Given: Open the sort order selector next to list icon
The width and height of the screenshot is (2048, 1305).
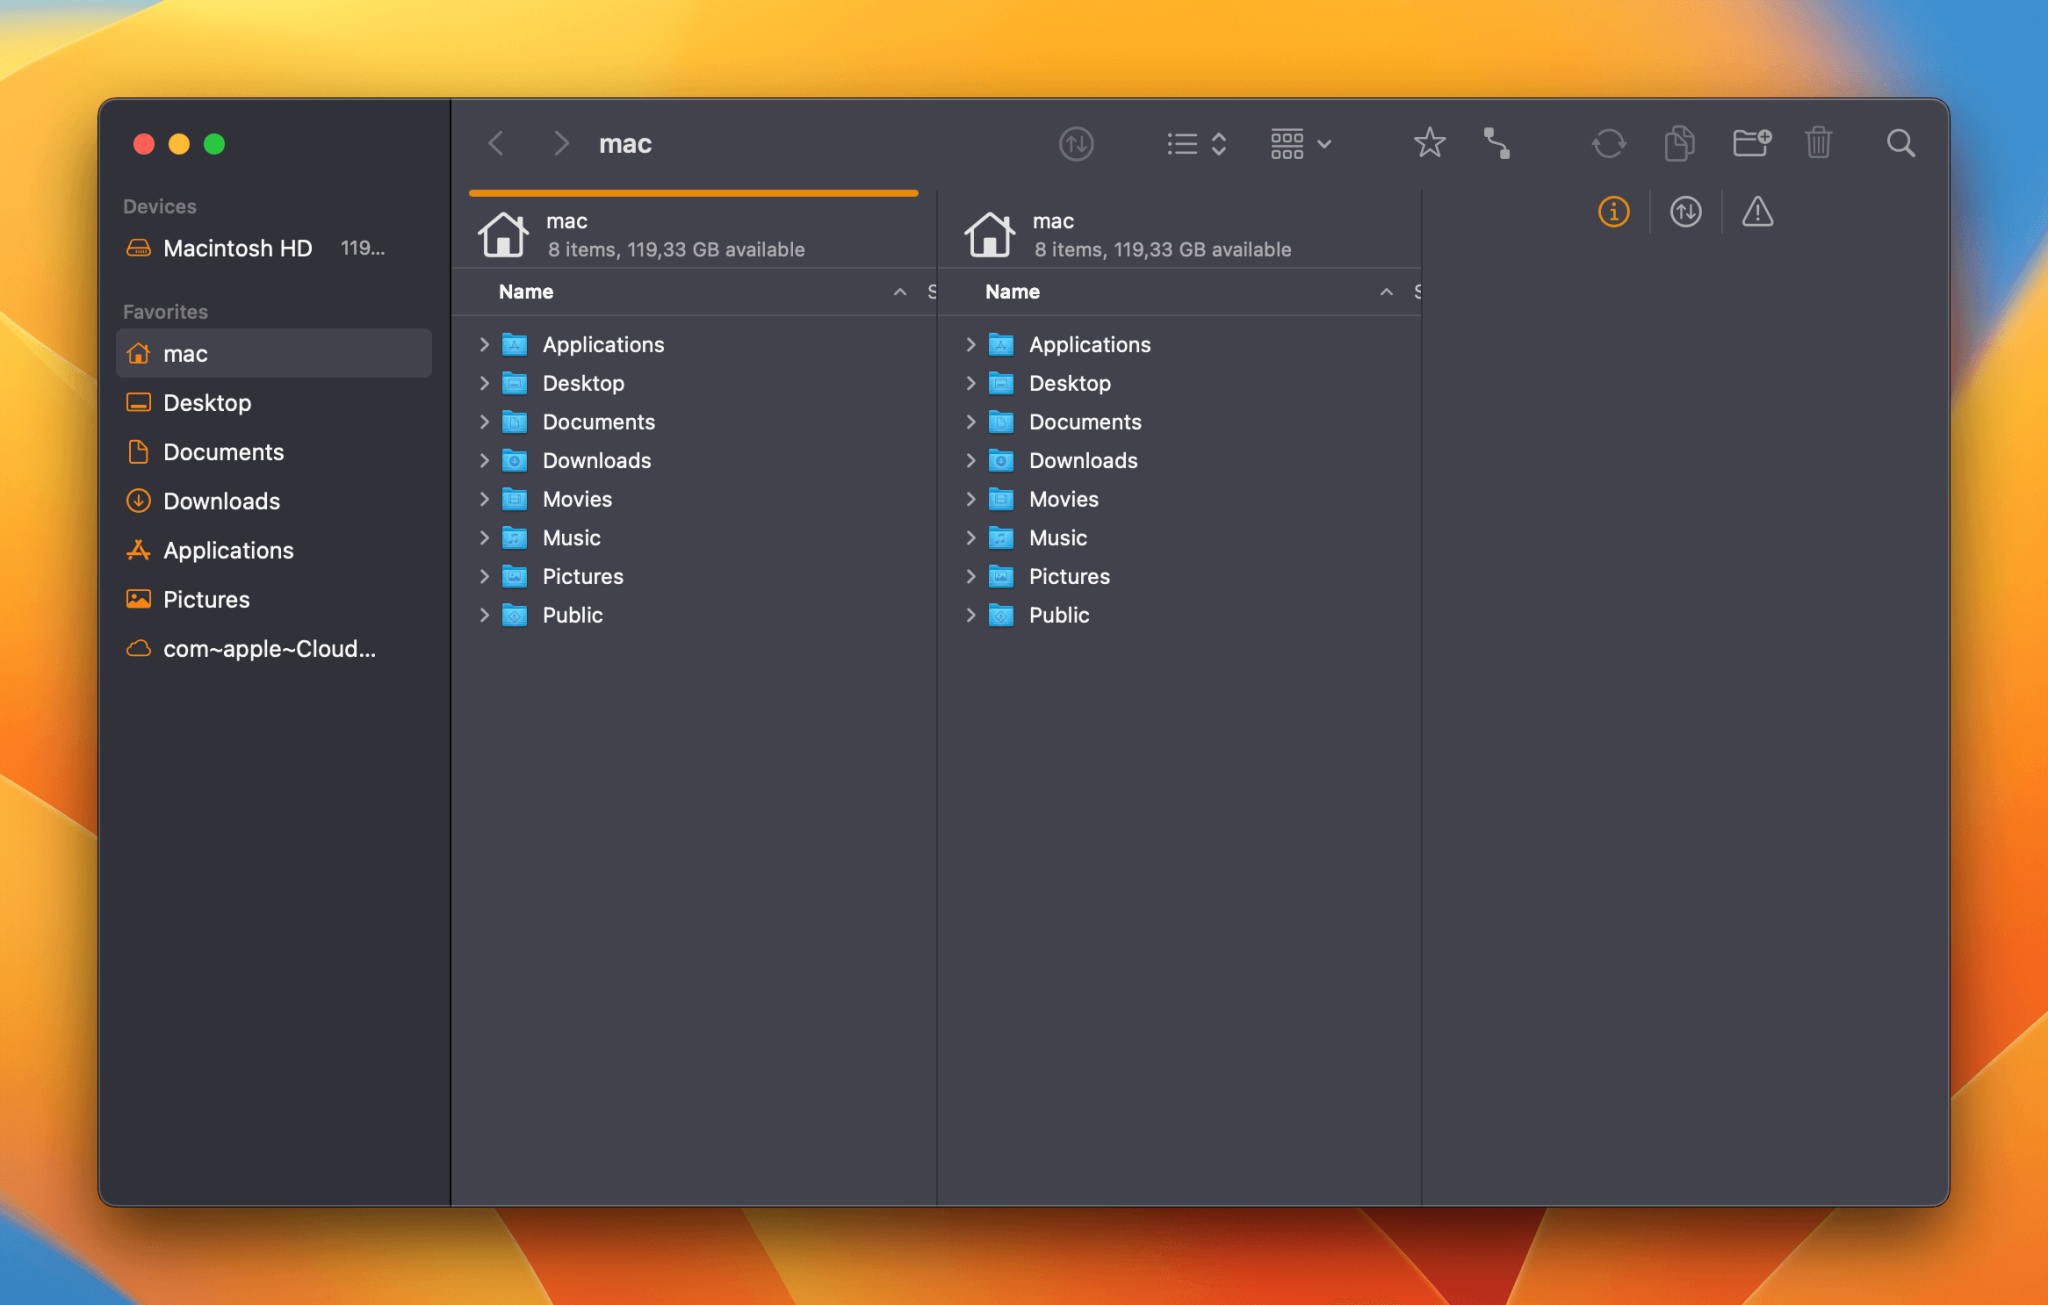Looking at the screenshot, I should point(1219,143).
